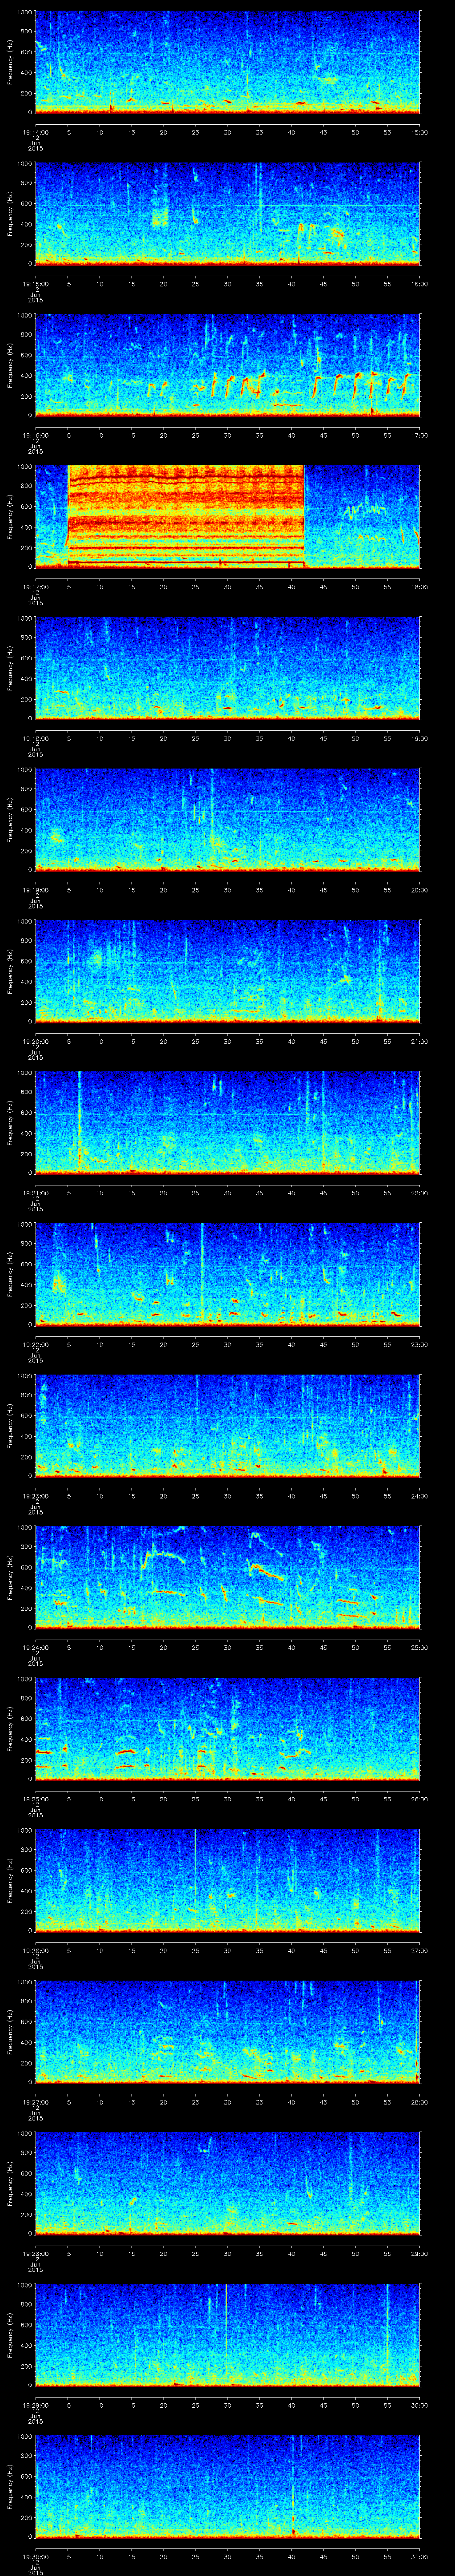The height and width of the screenshot is (2576, 455).
Task: Click the 21:00 end tick of the 19:20 panel
Action: pyautogui.click(x=419, y=1041)
